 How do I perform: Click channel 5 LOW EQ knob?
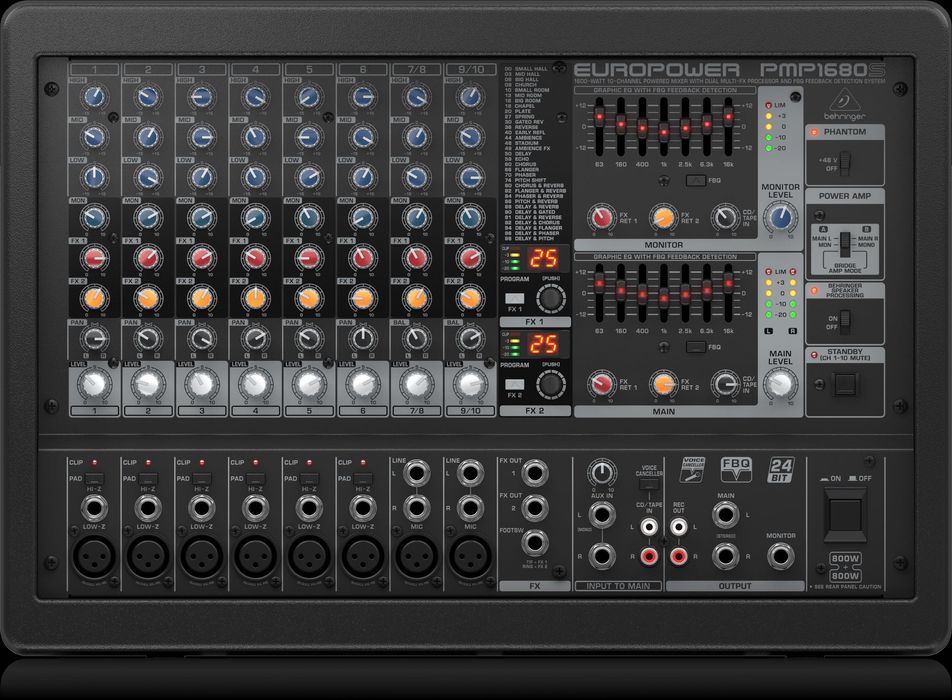coord(309,177)
